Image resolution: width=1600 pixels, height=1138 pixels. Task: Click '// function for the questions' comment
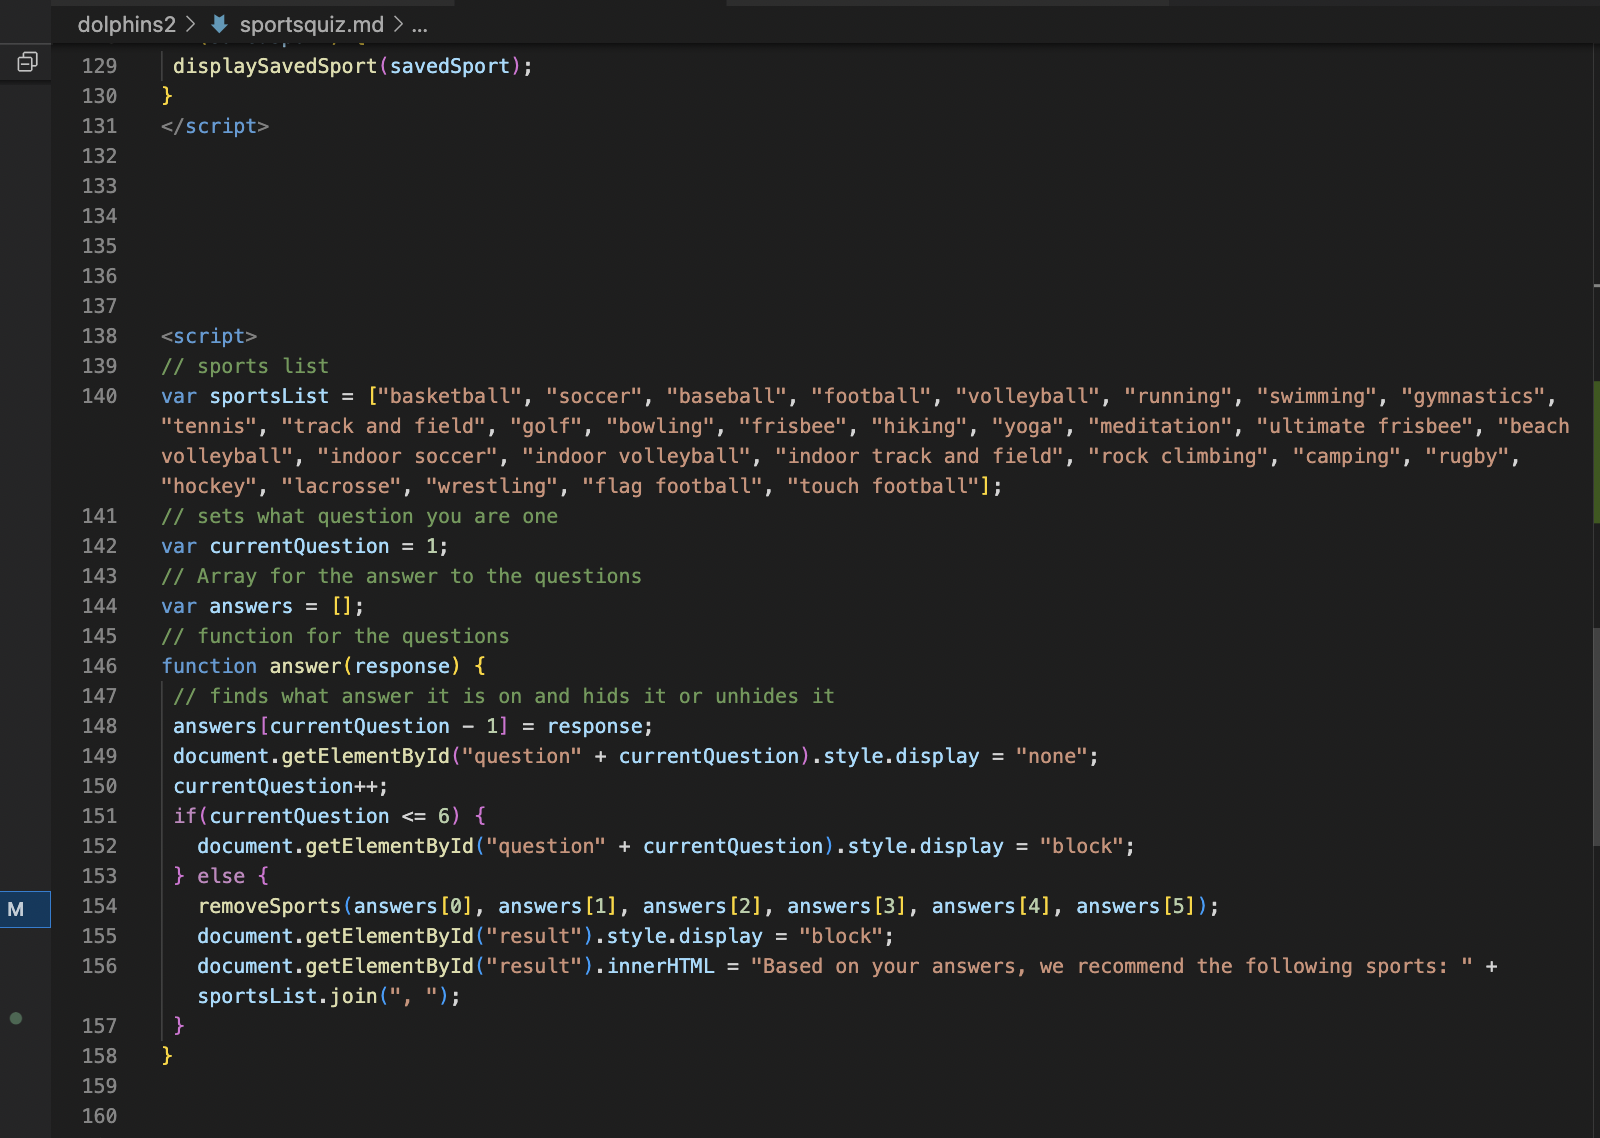335,636
